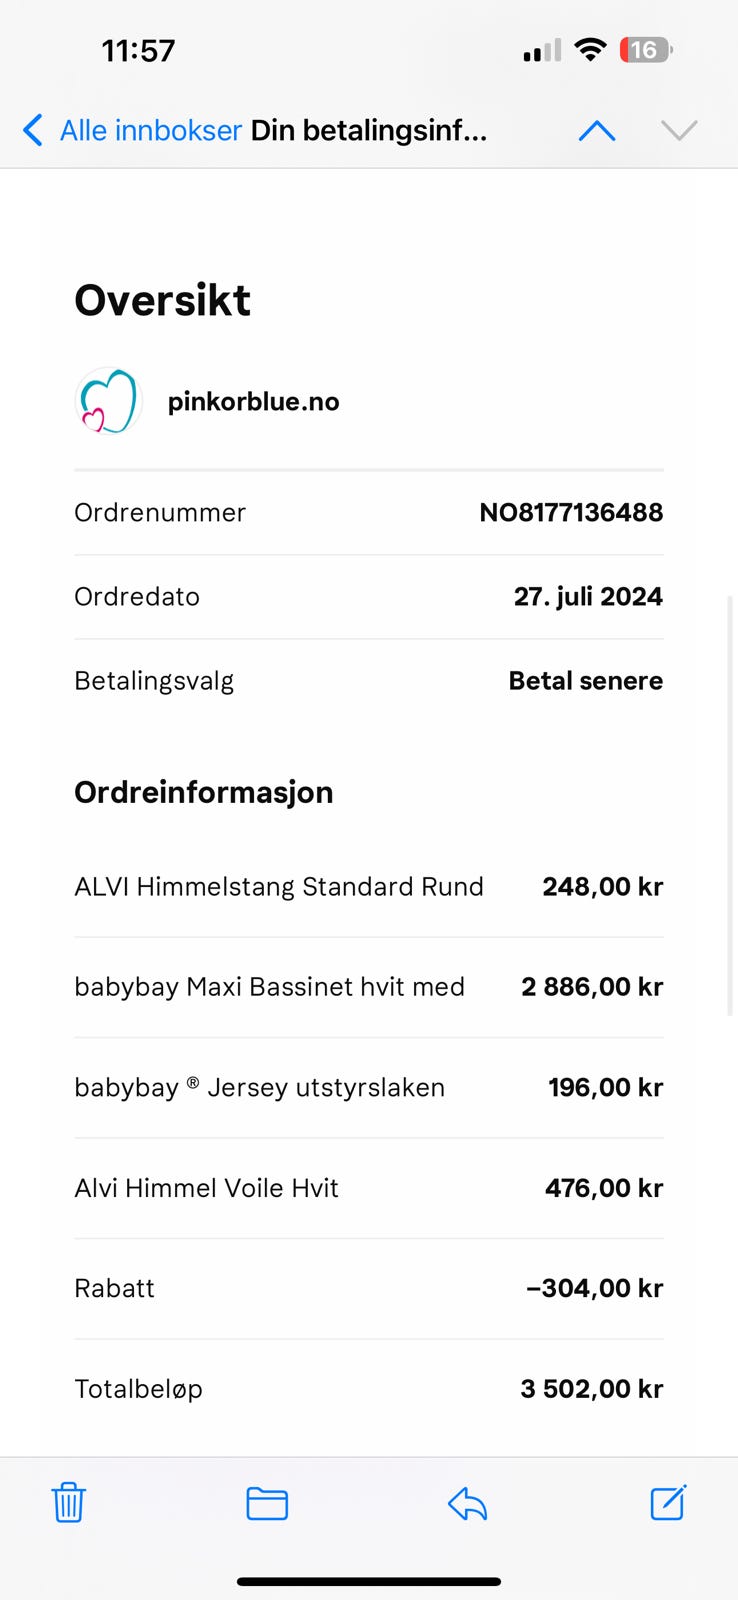
Task: Tap the 11:57 clock in status bar
Action: point(138,50)
